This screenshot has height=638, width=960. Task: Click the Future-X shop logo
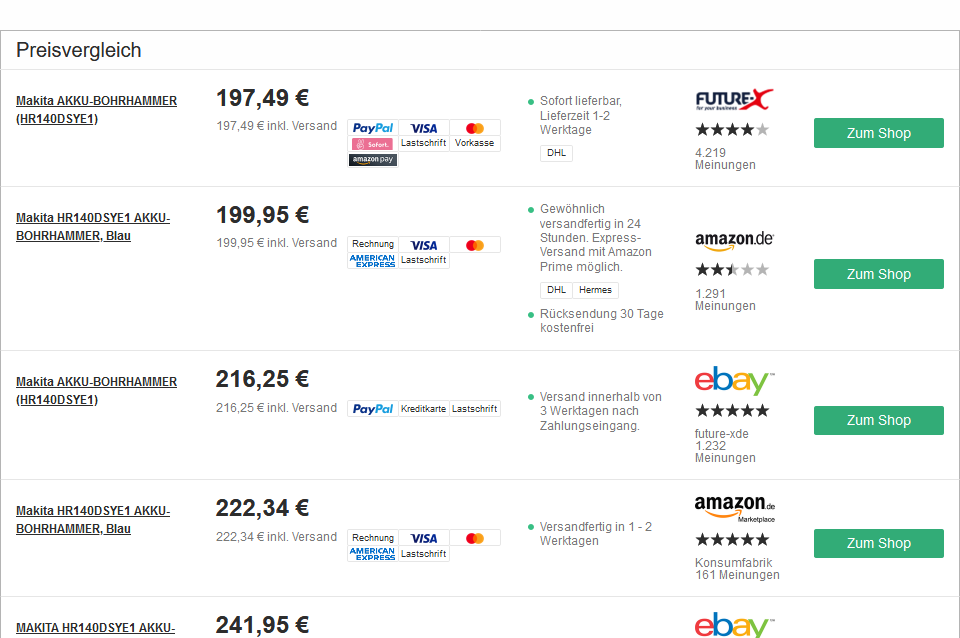(x=734, y=100)
